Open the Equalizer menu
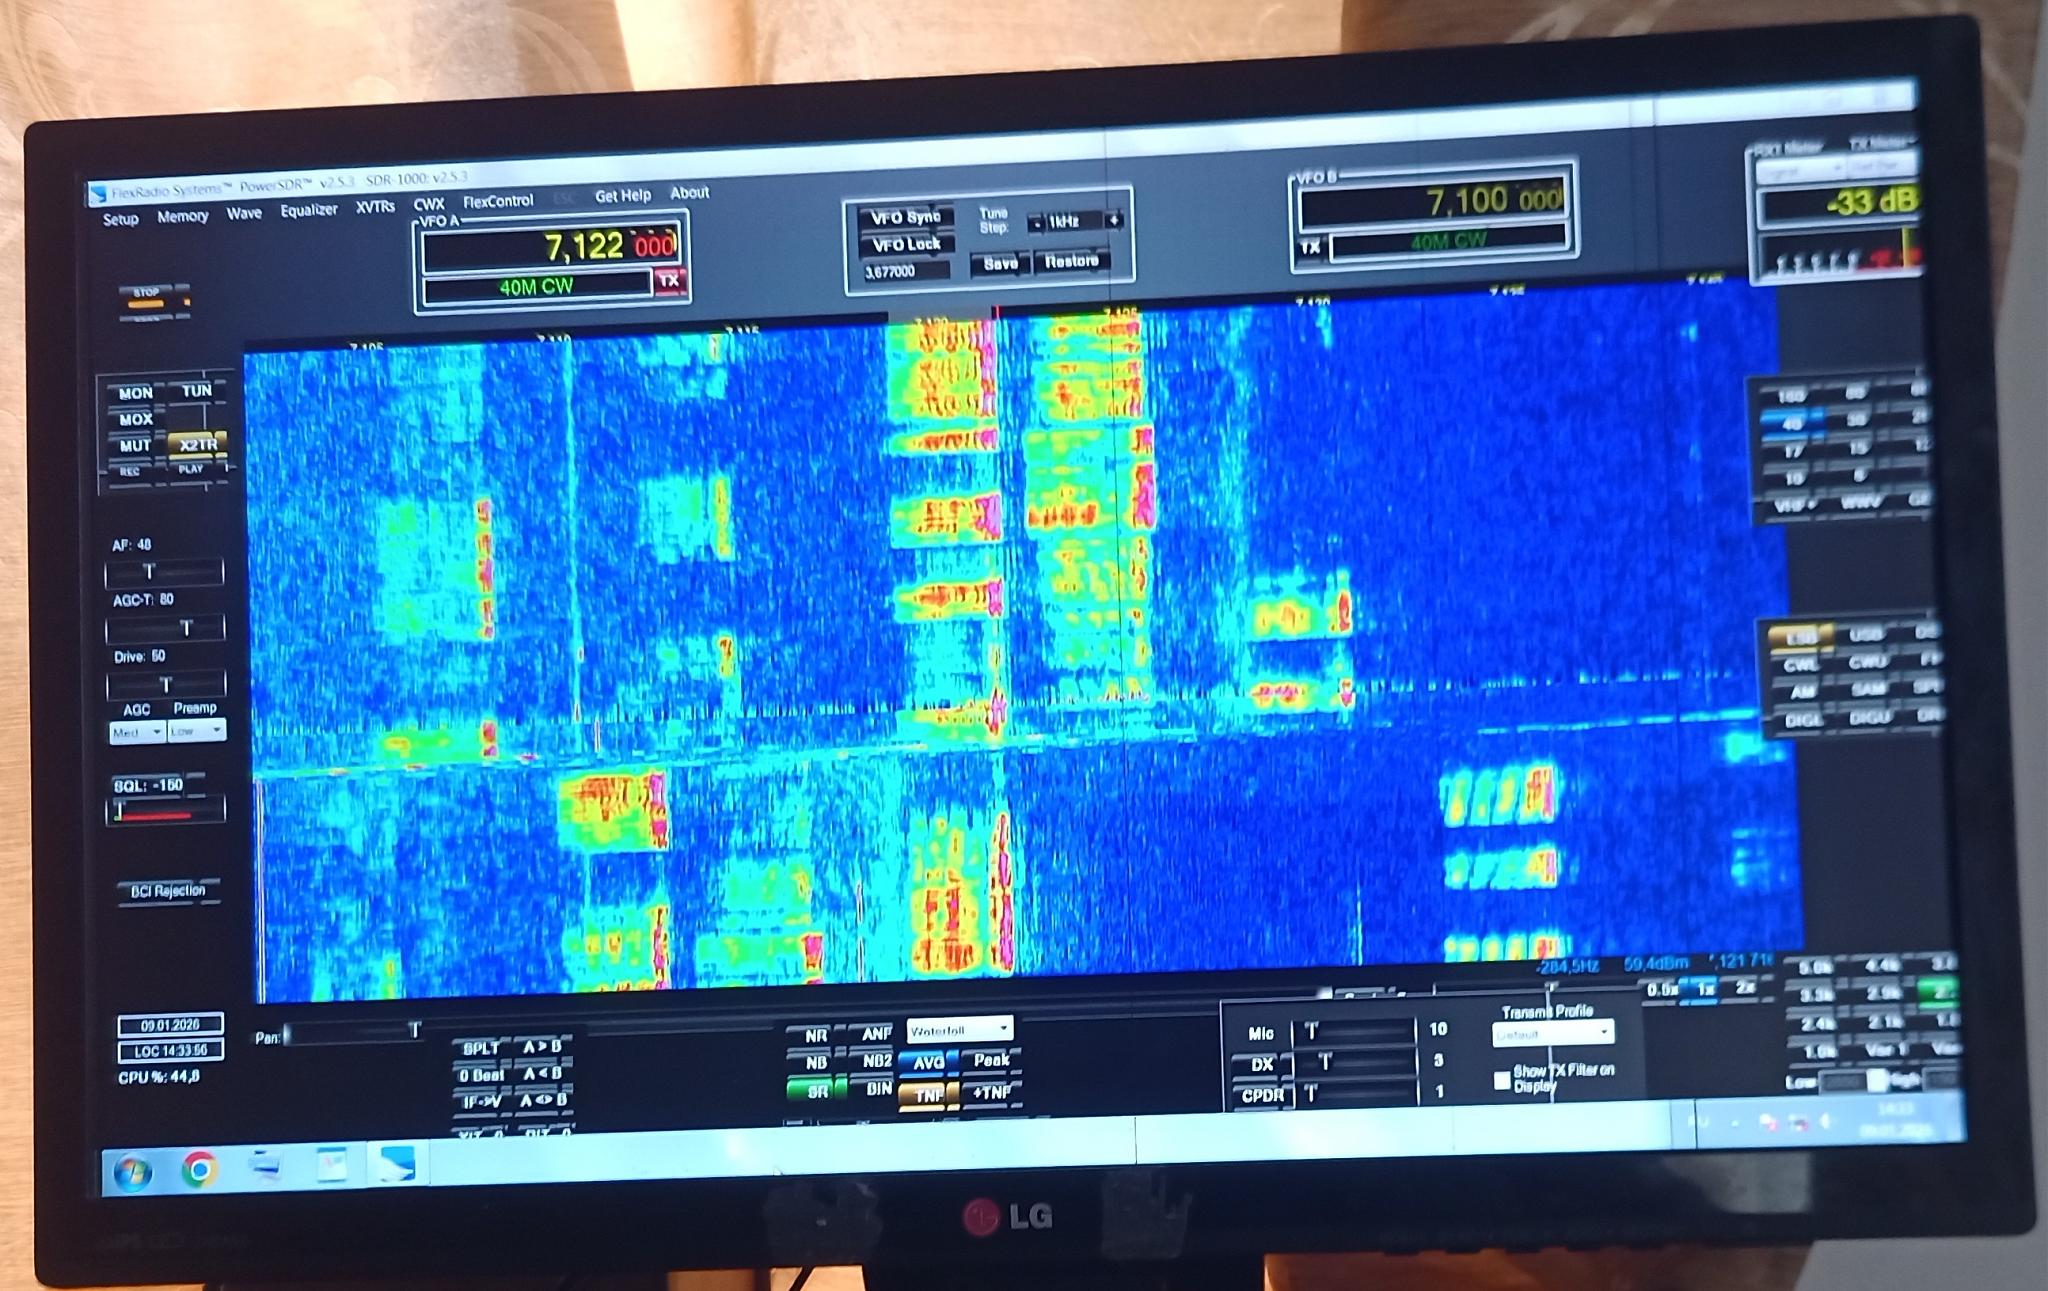 [308, 210]
